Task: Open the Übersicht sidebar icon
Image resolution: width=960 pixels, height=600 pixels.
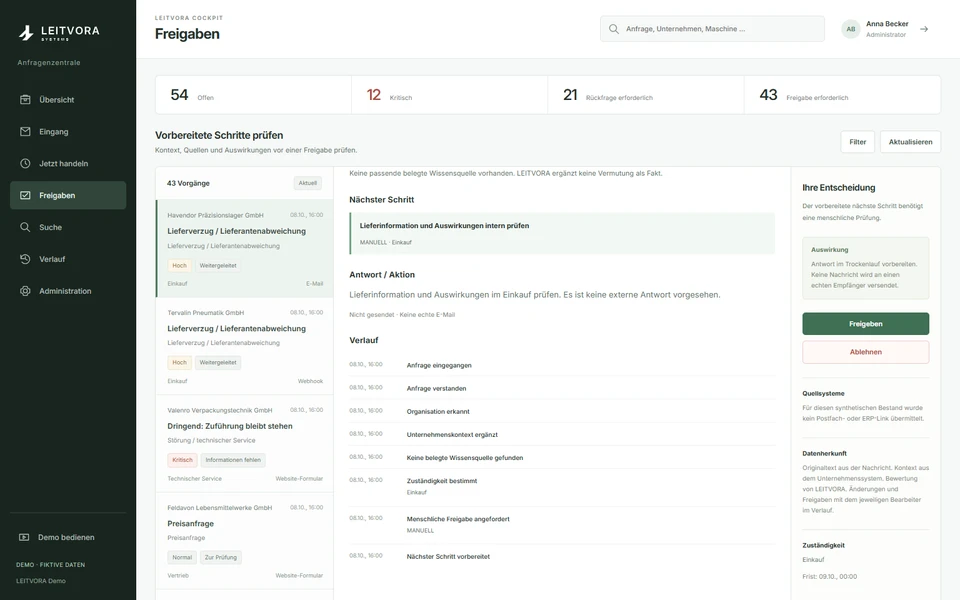Action: (x=25, y=99)
